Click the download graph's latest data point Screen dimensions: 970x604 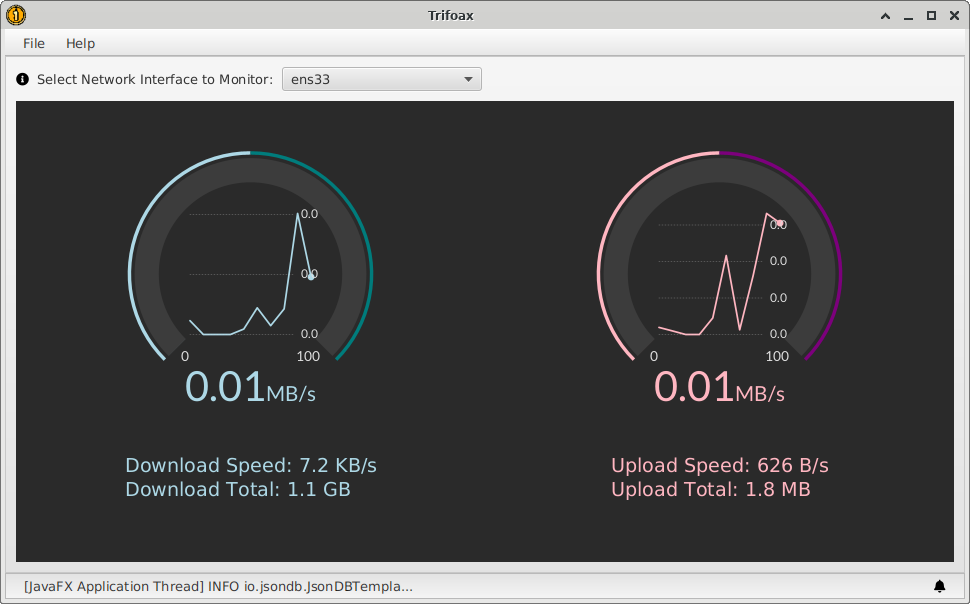[x=311, y=276]
